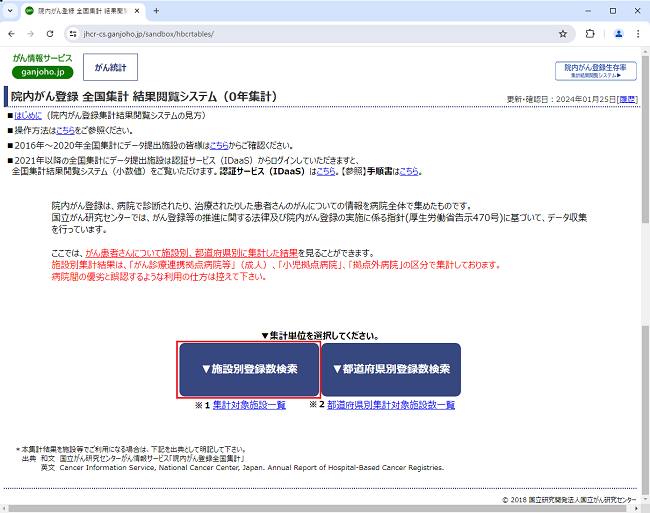
Task: Click the がん統計 menu button
Action: click(110, 67)
